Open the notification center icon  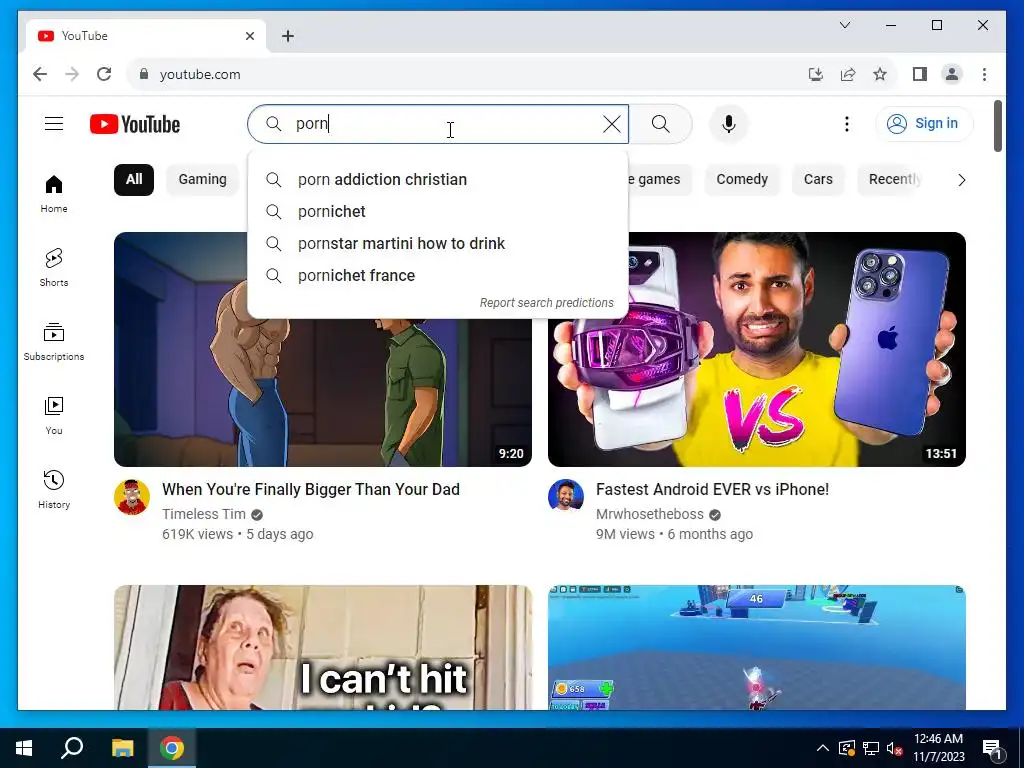click(x=992, y=748)
